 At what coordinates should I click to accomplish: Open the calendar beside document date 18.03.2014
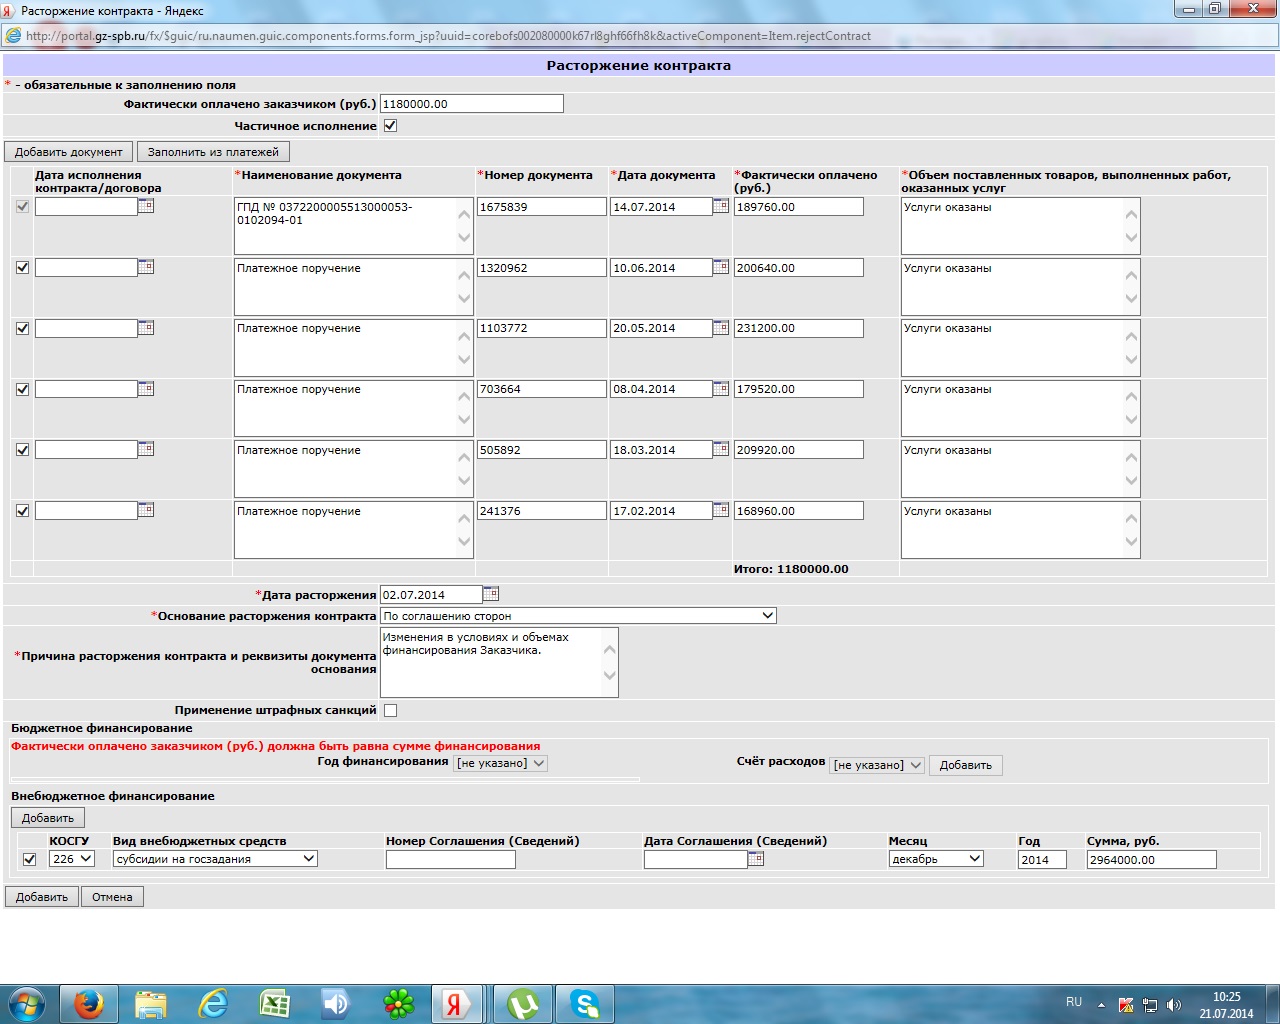coord(720,449)
